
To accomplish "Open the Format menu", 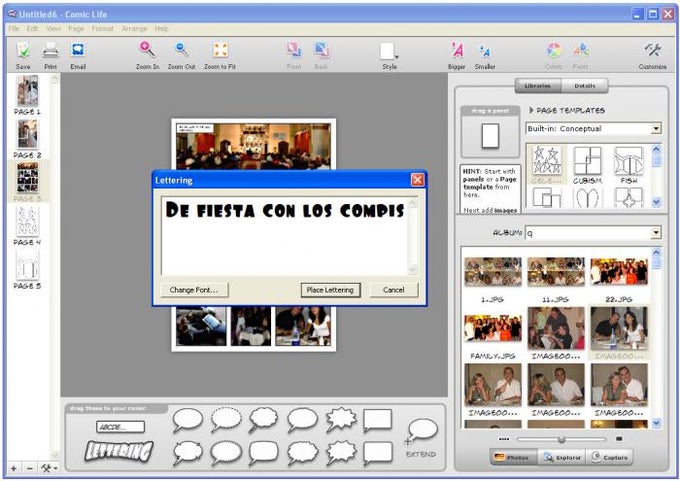I will (x=102, y=29).
